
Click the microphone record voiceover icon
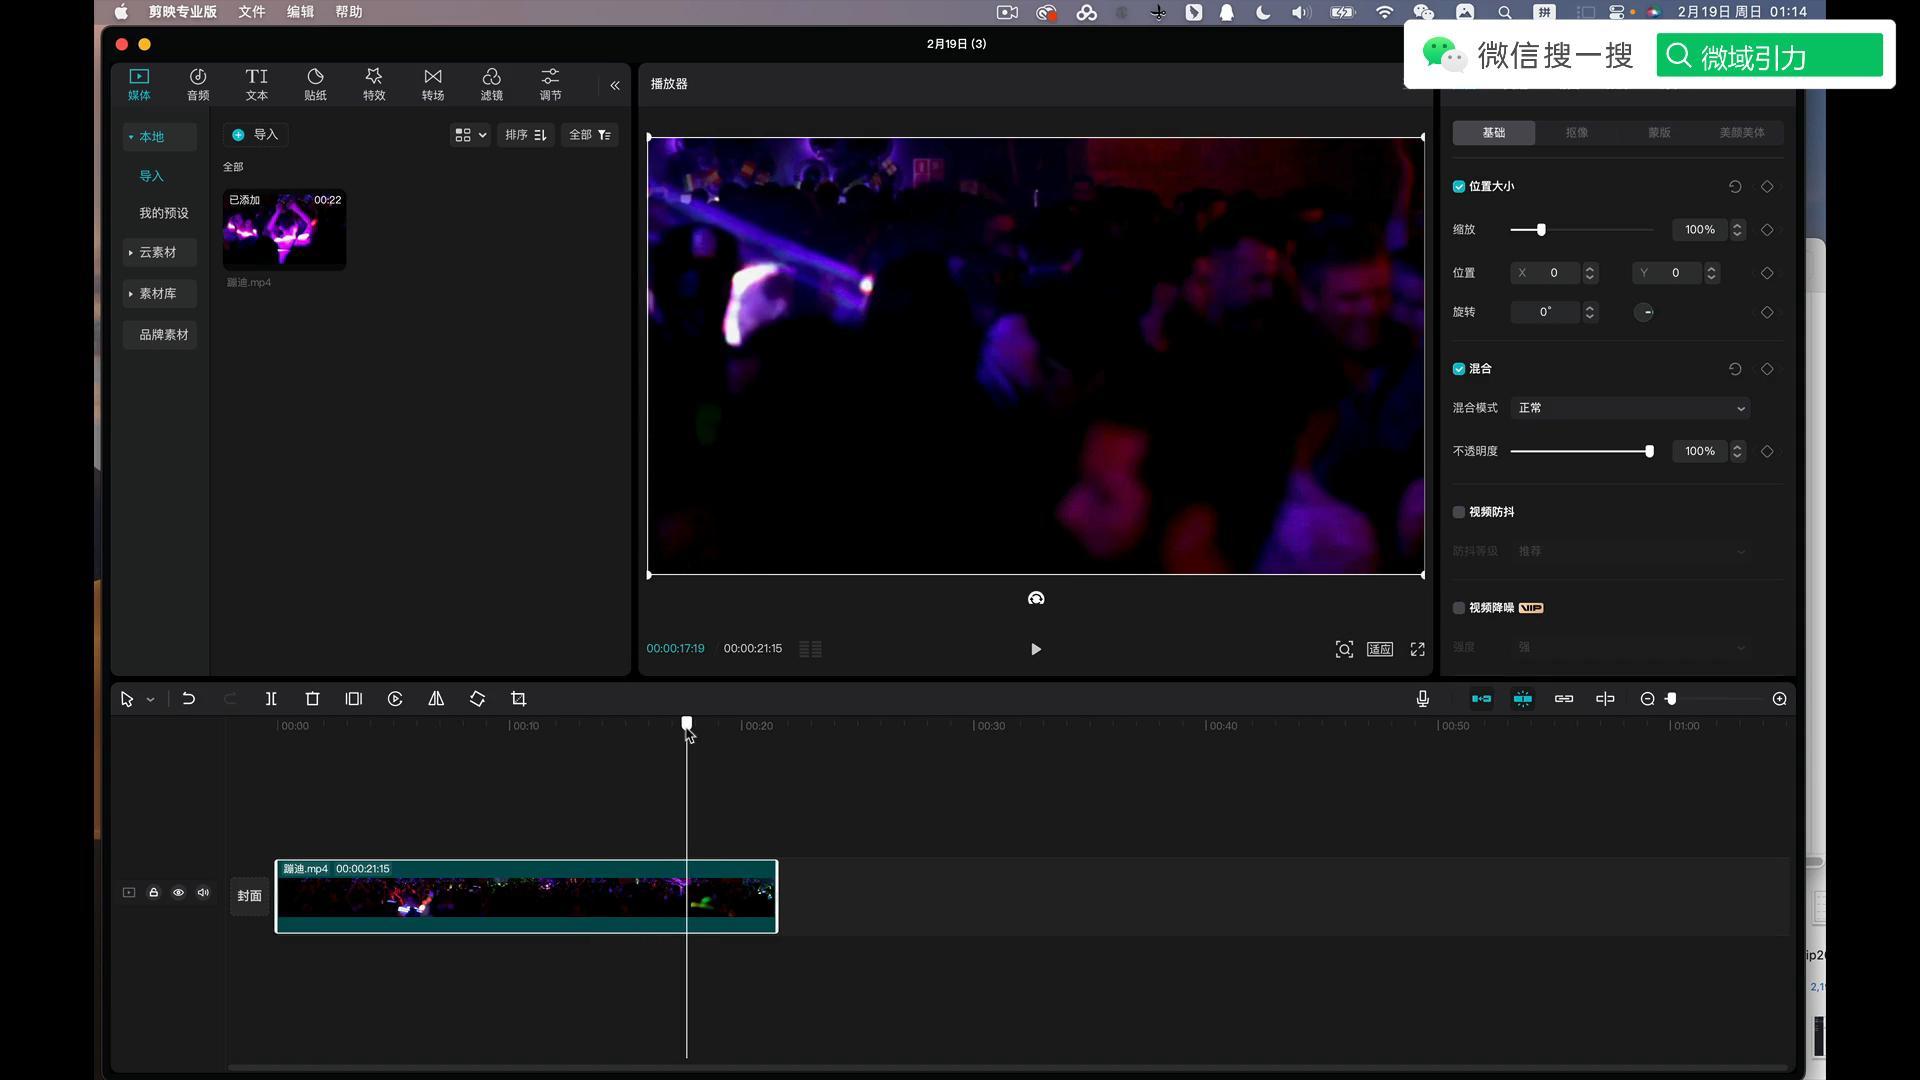click(x=1422, y=699)
